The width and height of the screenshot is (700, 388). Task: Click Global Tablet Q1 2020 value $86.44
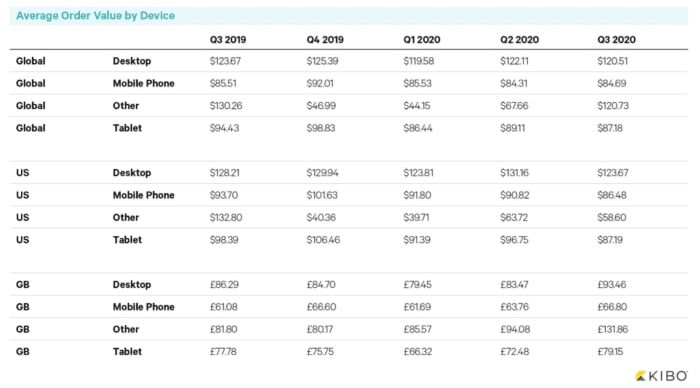coord(417,128)
